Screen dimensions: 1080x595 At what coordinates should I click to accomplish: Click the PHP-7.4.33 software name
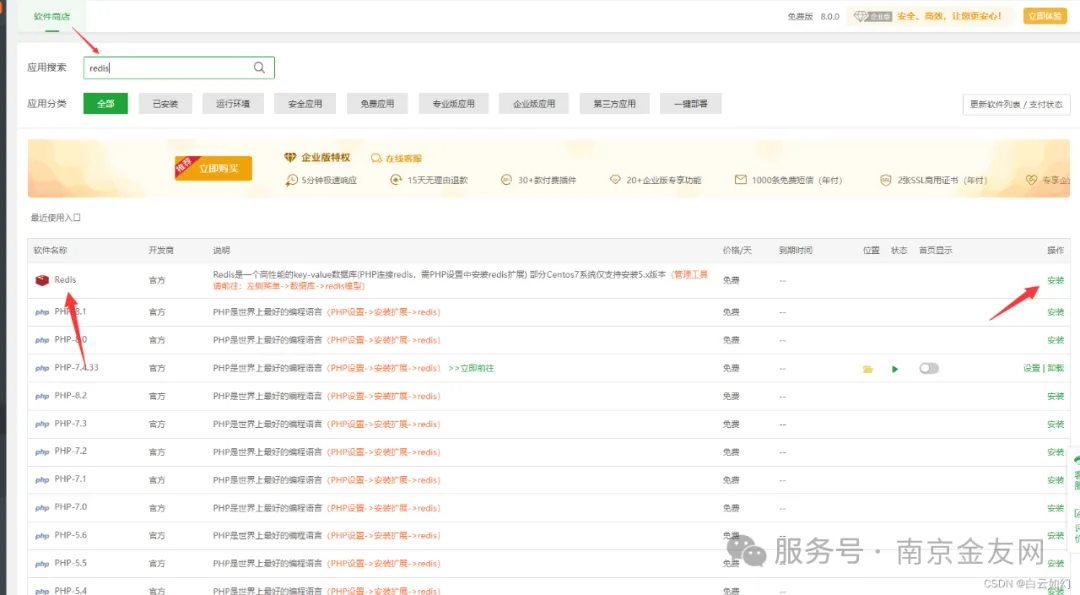coord(76,368)
